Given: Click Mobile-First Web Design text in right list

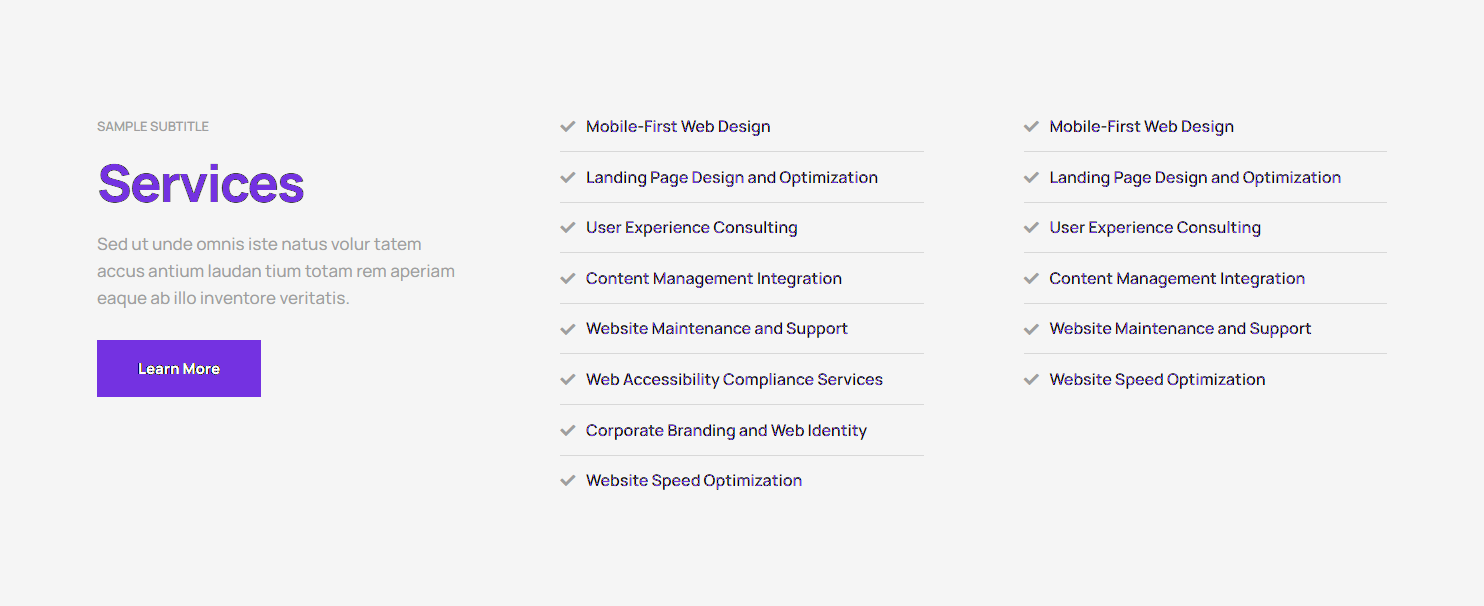Looking at the screenshot, I should pyautogui.click(x=1141, y=127).
